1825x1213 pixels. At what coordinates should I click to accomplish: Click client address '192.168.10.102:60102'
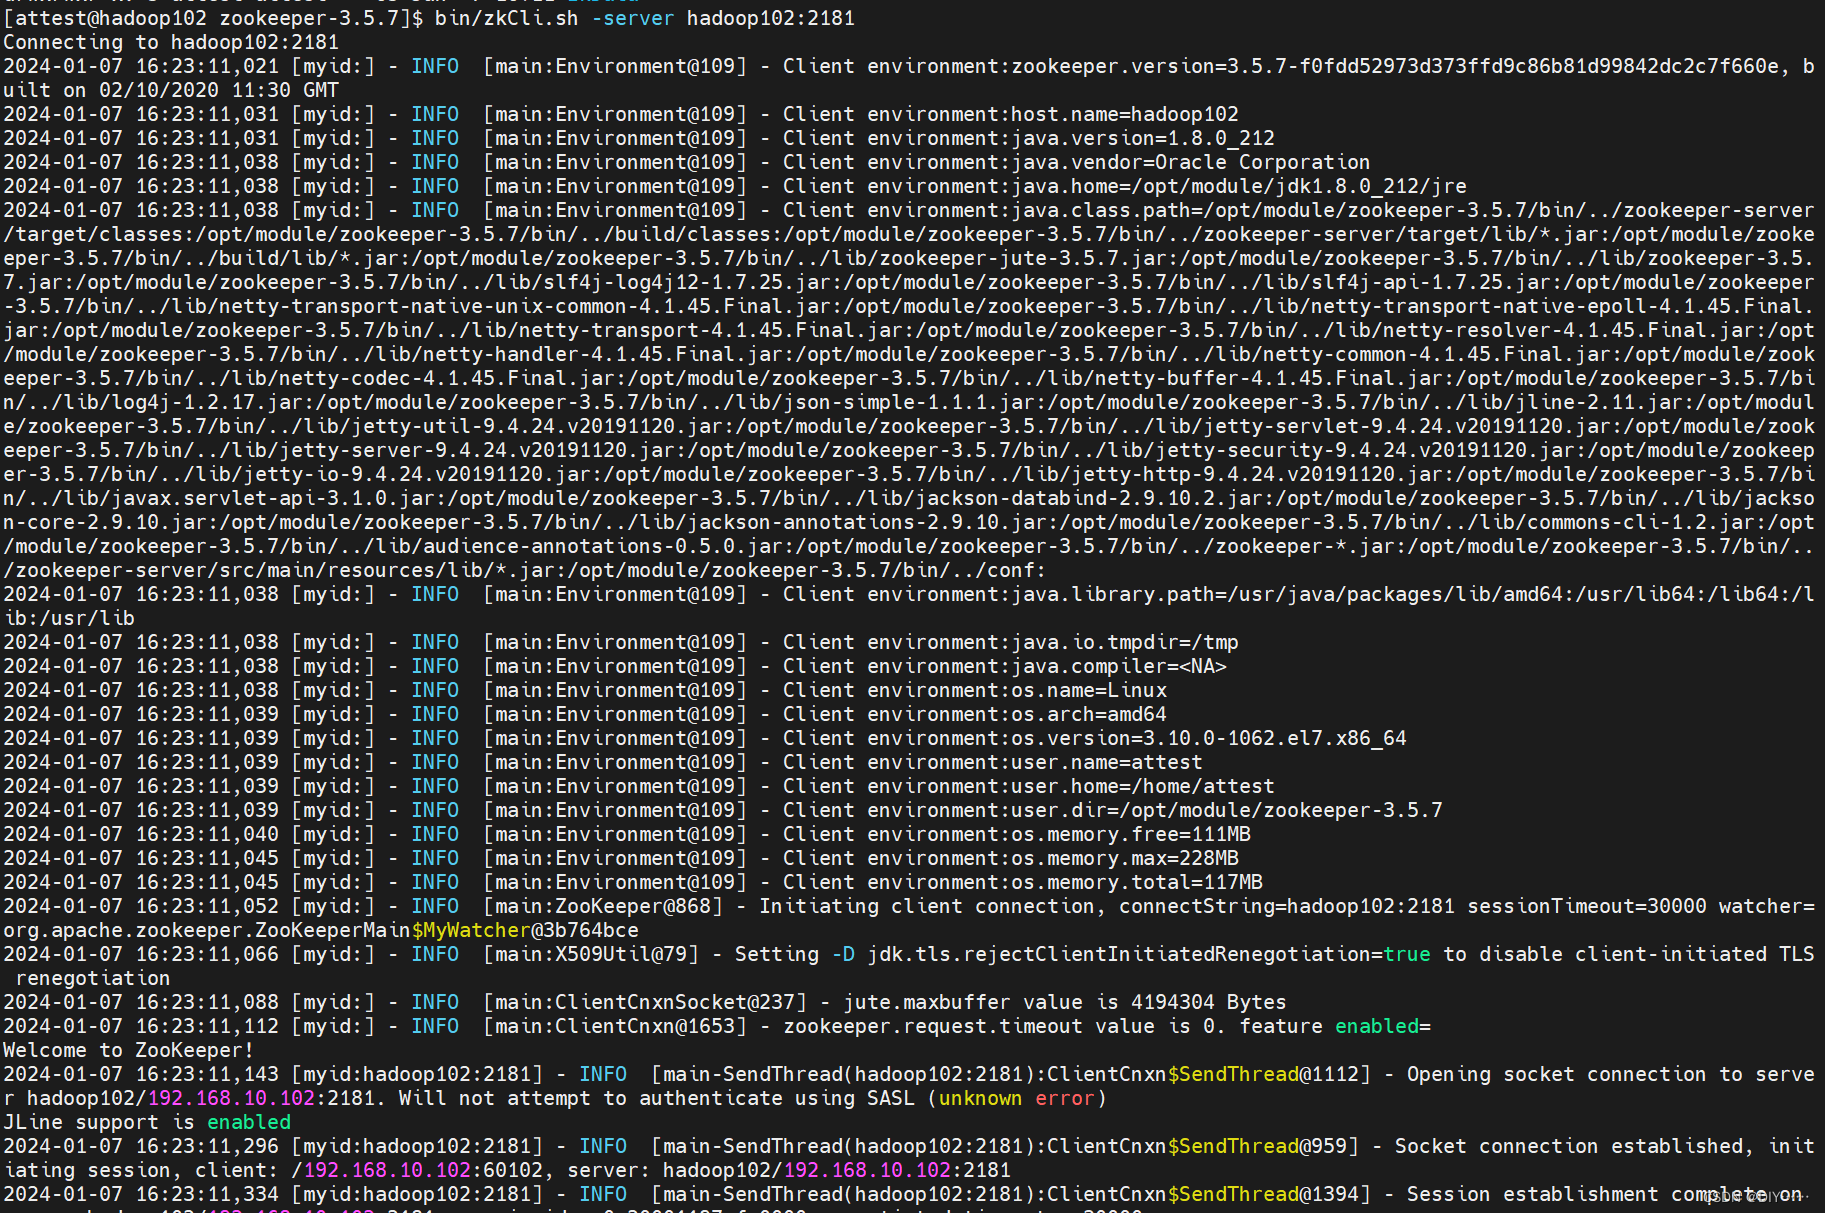tap(422, 1170)
